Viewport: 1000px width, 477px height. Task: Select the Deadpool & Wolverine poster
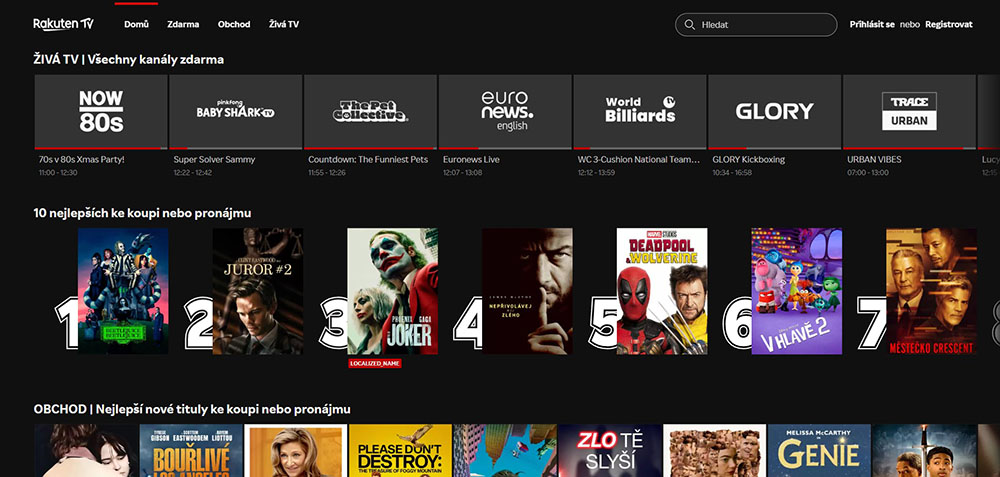click(x=661, y=290)
